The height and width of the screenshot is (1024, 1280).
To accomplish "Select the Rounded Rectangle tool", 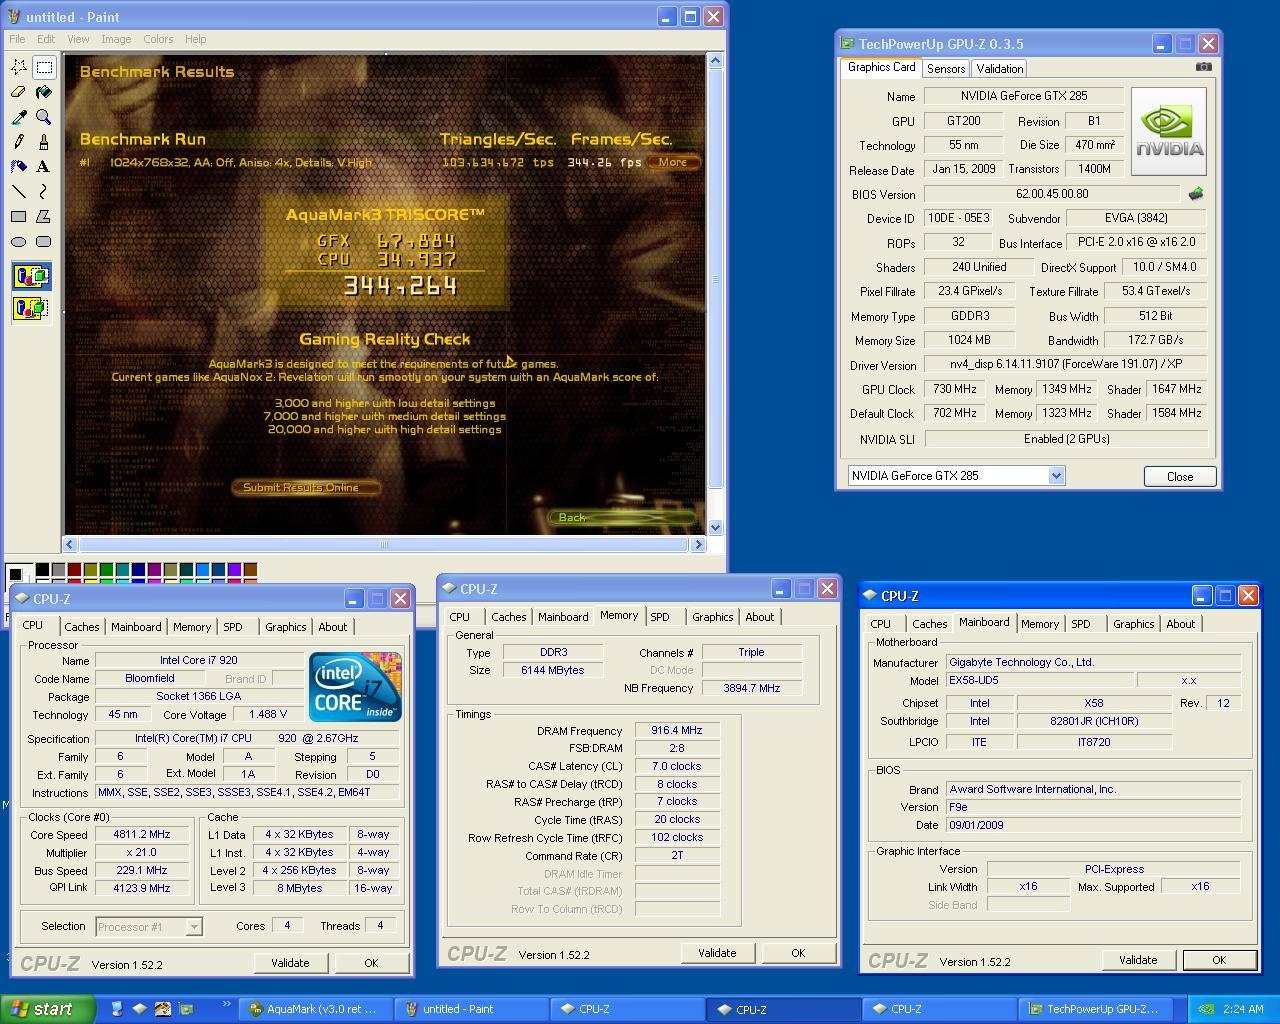I will click(x=44, y=242).
